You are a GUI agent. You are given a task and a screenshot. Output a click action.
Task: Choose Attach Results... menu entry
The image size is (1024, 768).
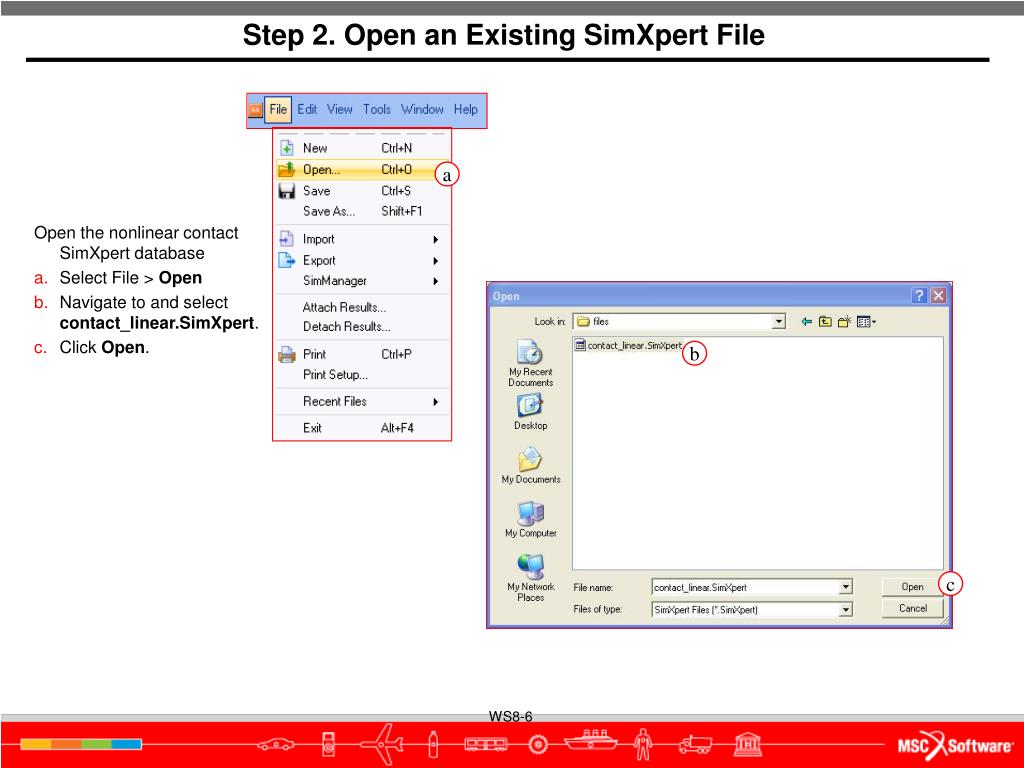pyautogui.click(x=362, y=307)
